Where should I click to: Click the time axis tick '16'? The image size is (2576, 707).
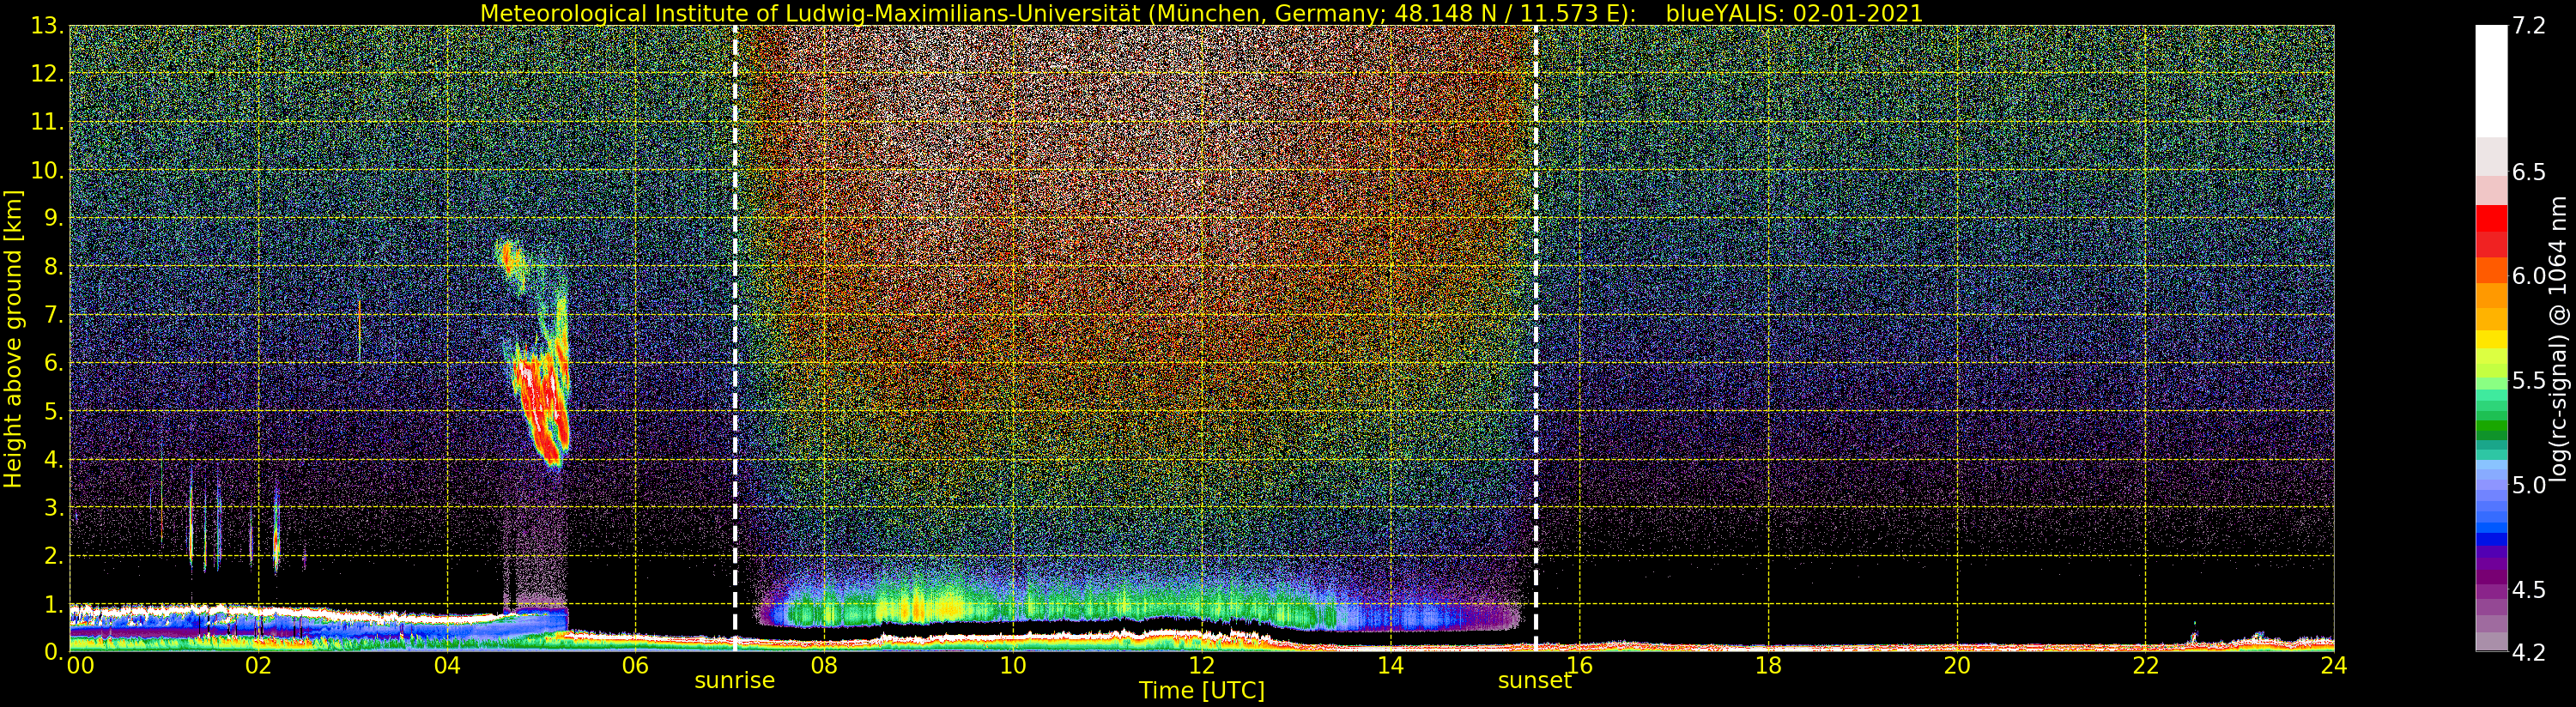[1579, 666]
